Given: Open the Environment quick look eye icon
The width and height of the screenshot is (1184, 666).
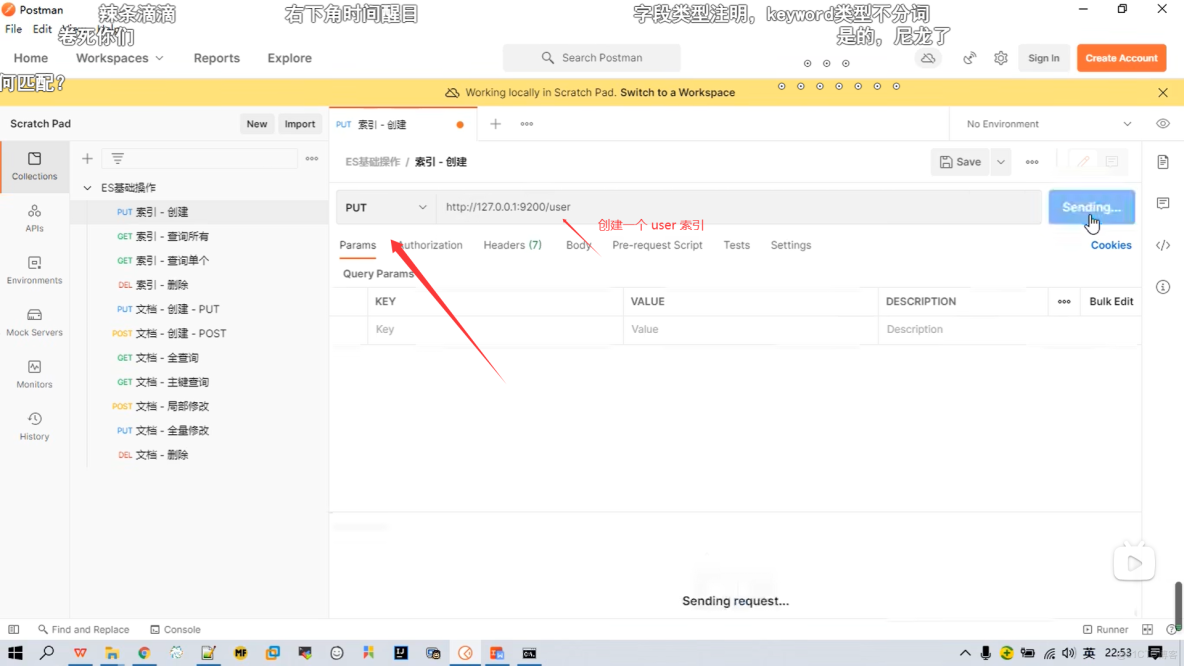Looking at the screenshot, I should (1162, 123).
